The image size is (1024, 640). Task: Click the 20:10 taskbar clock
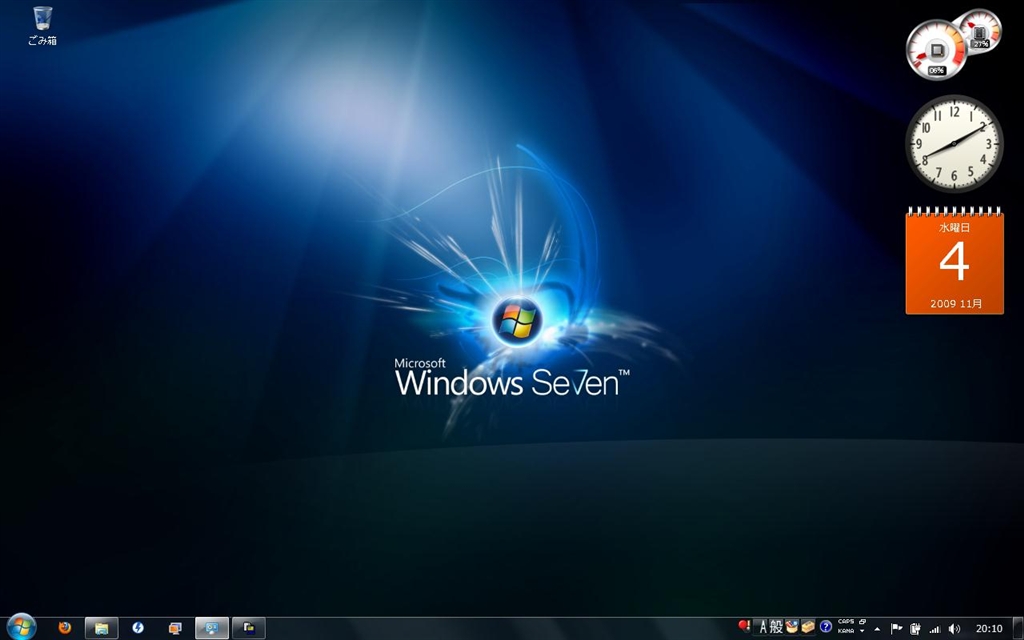pos(989,628)
